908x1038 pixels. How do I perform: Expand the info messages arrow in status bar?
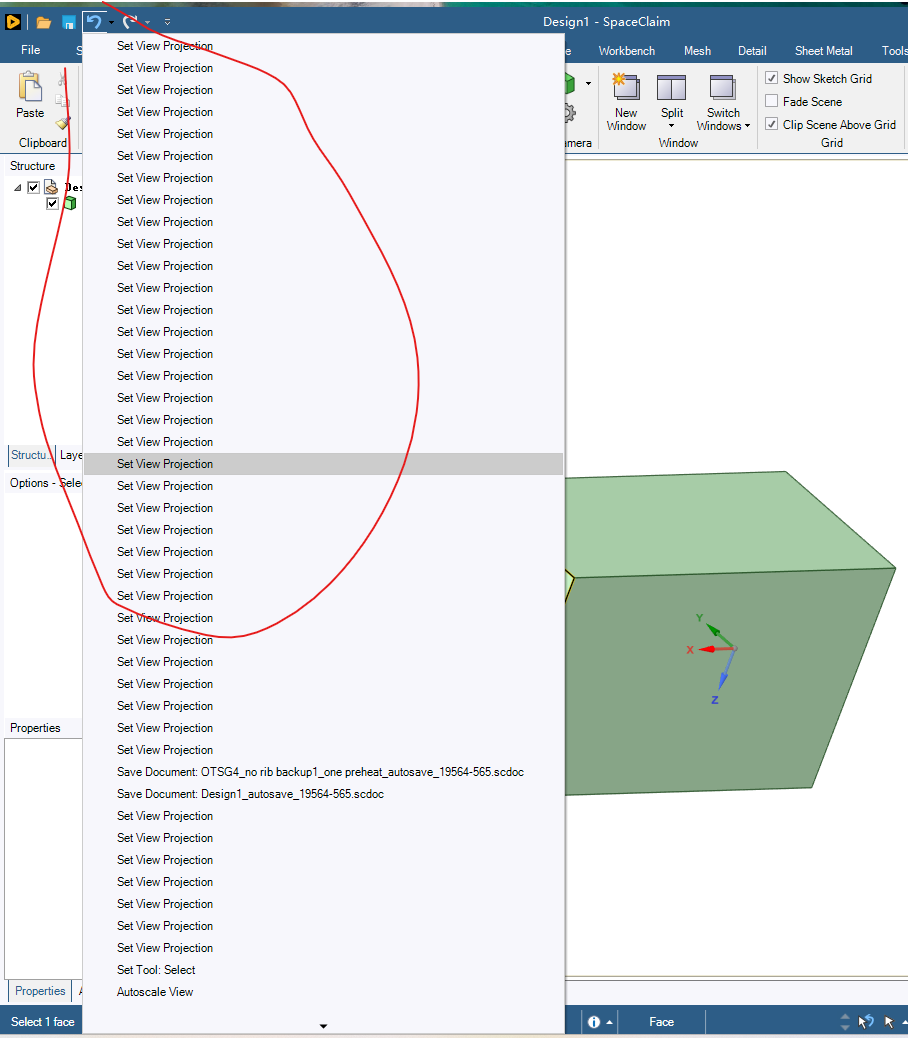(x=609, y=1023)
